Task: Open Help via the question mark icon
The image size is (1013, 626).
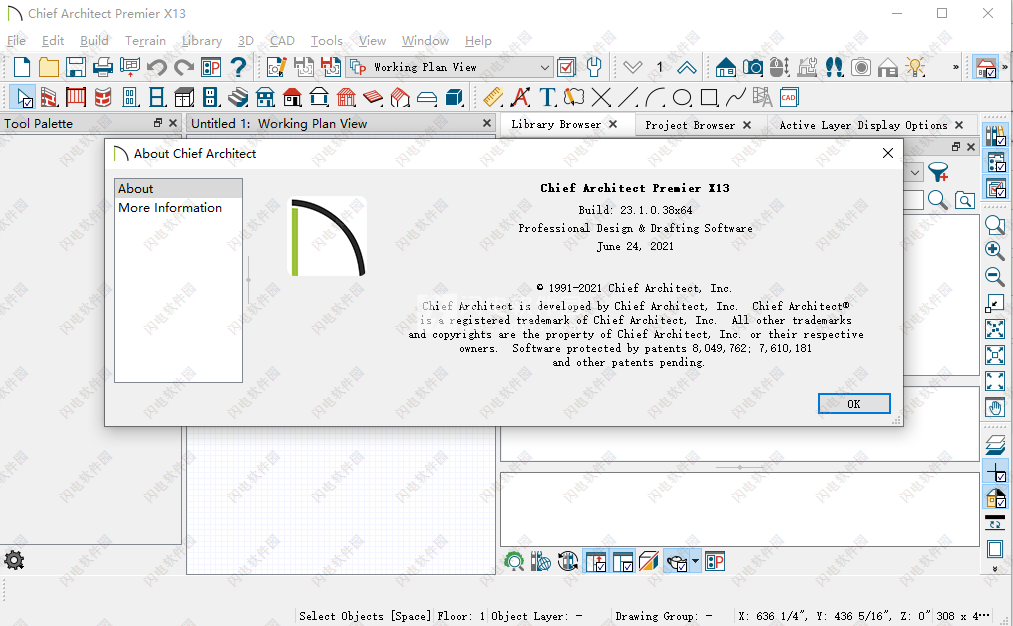Action: pyautogui.click(x=238, y=67)
